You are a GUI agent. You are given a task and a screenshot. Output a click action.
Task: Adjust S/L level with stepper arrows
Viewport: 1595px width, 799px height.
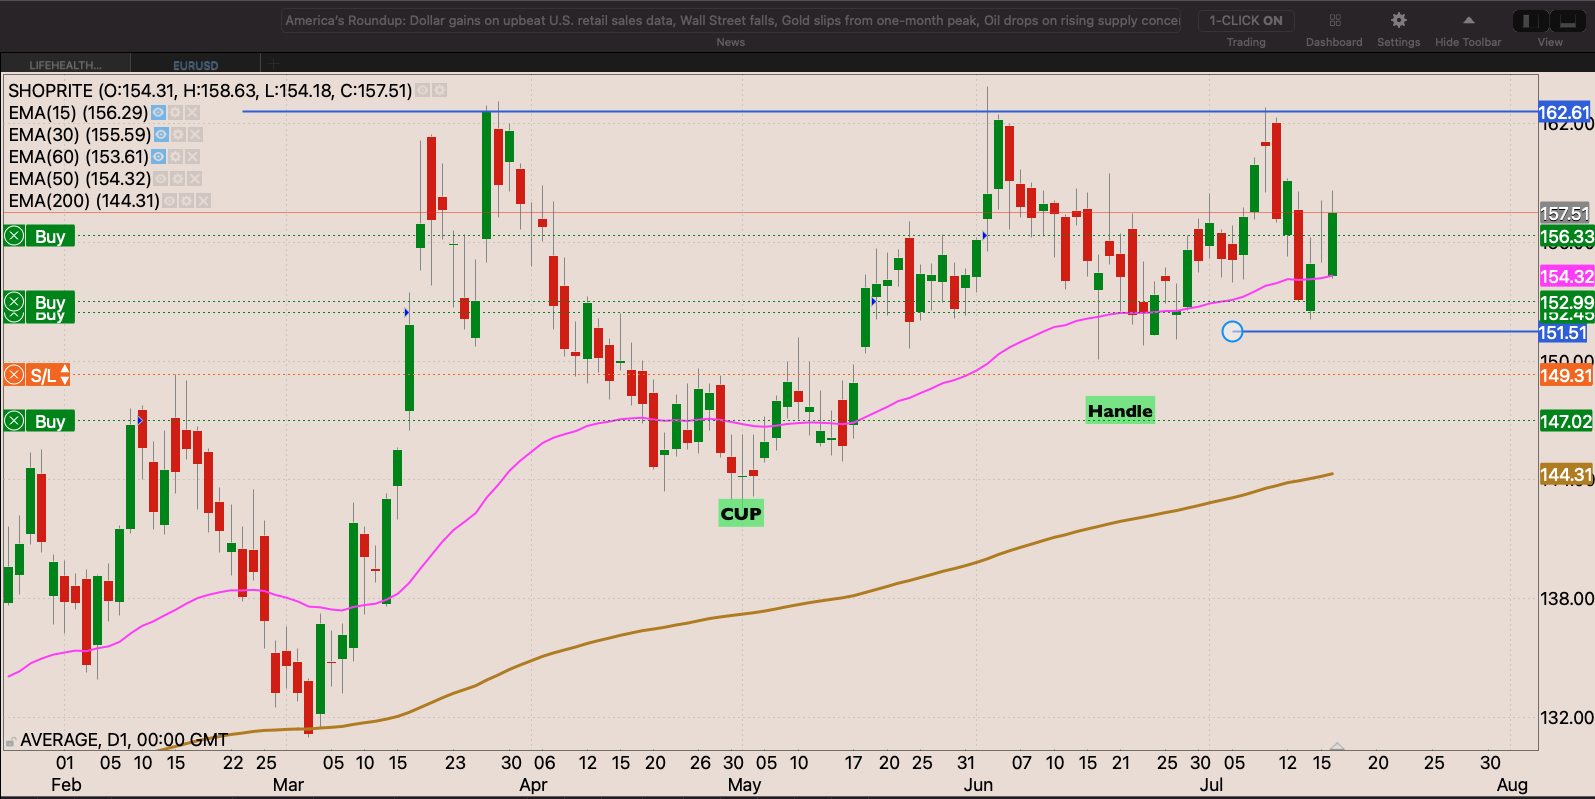point(65,376)
